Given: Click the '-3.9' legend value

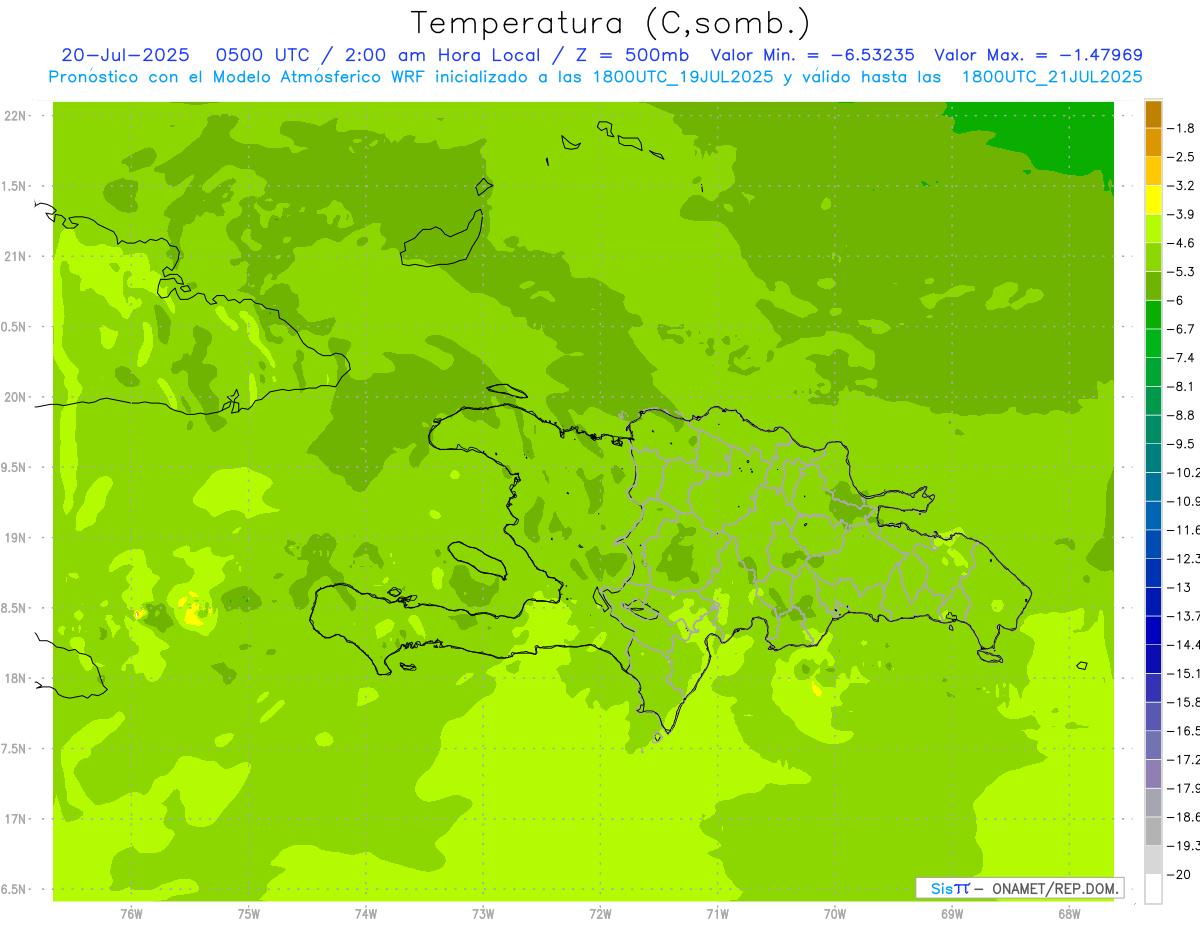Looking at the screenshot, I should [1182, 214].
